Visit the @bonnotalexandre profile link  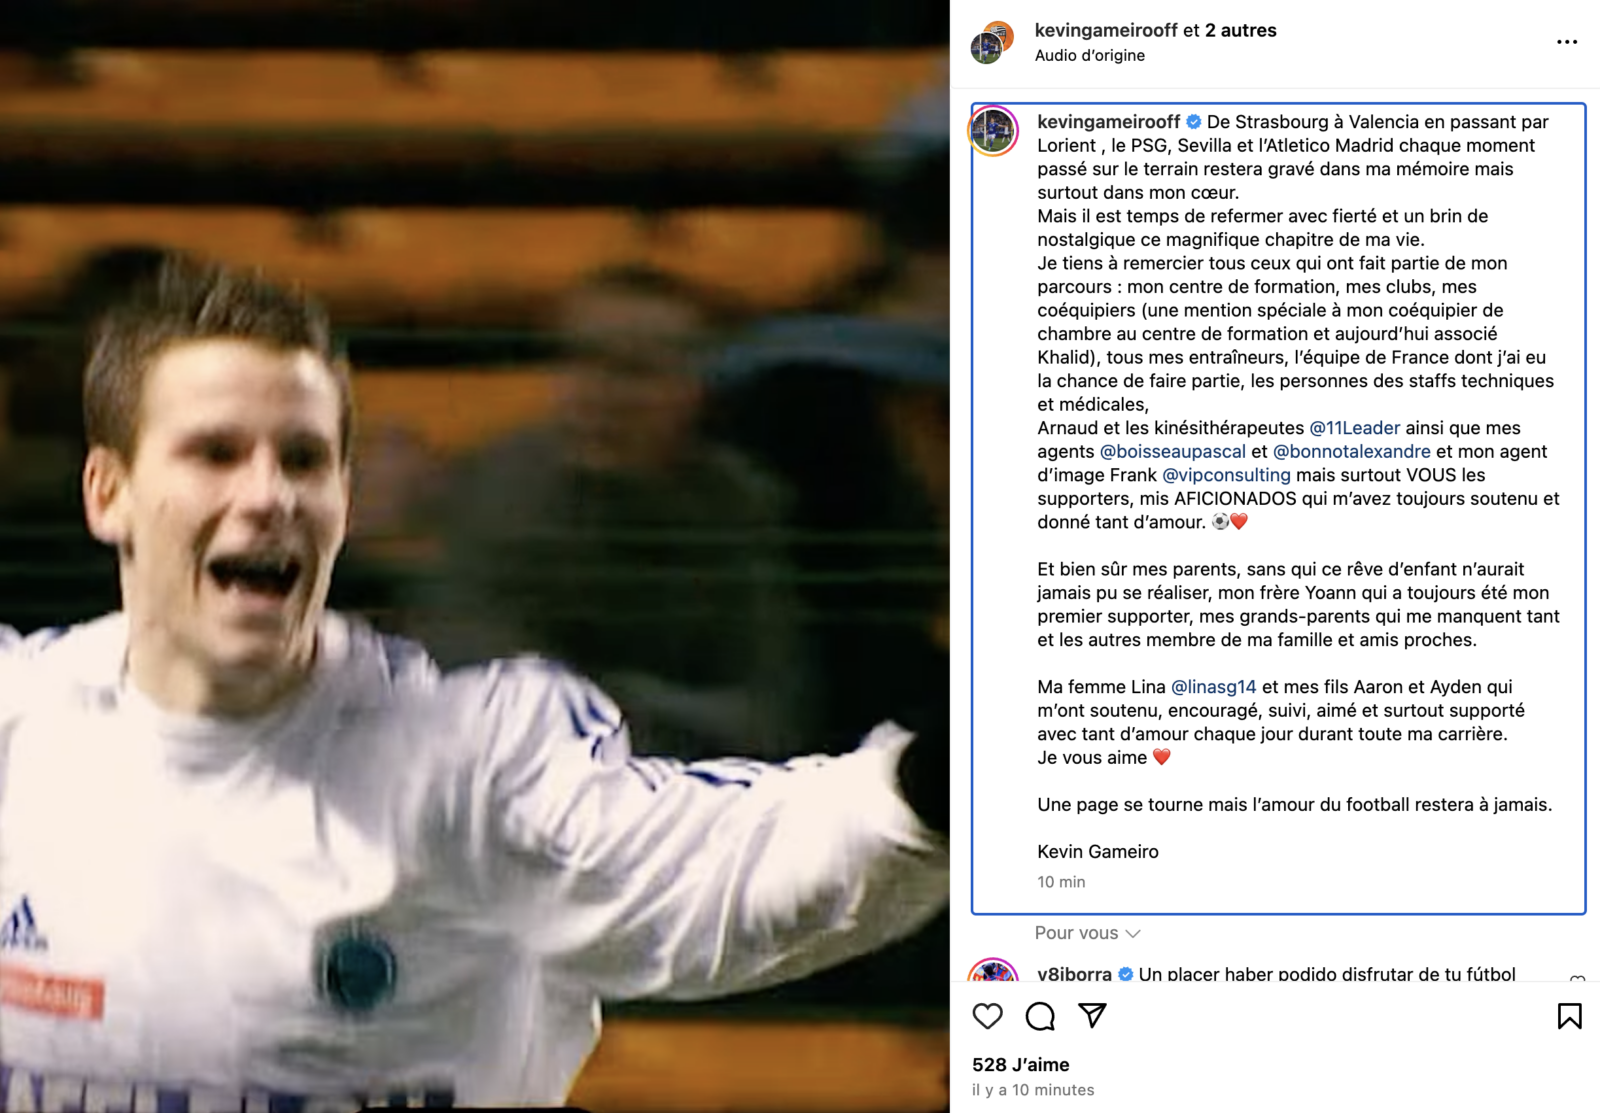point(1351,452)
